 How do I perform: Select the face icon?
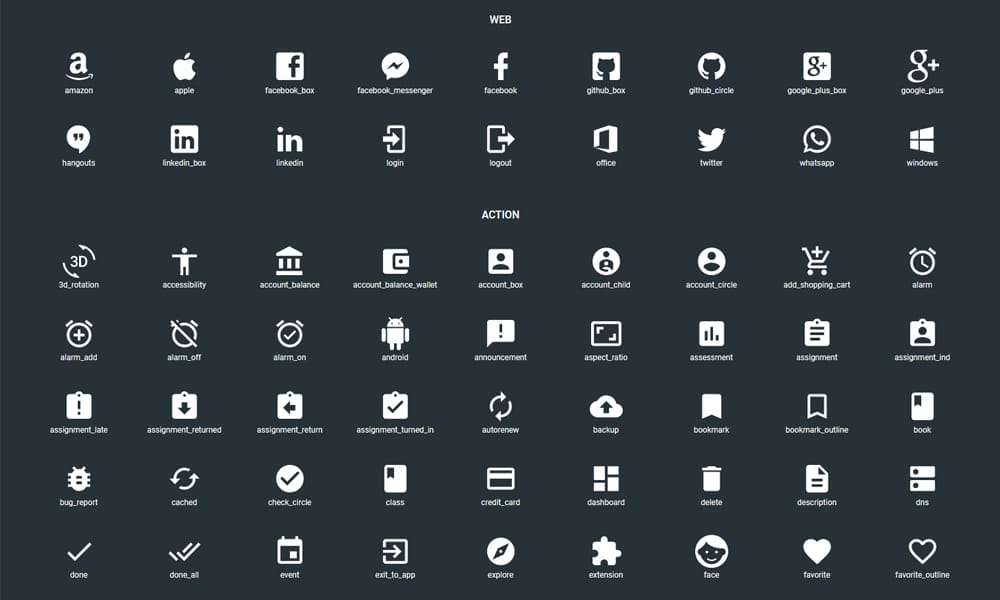(x=711, y=552)
